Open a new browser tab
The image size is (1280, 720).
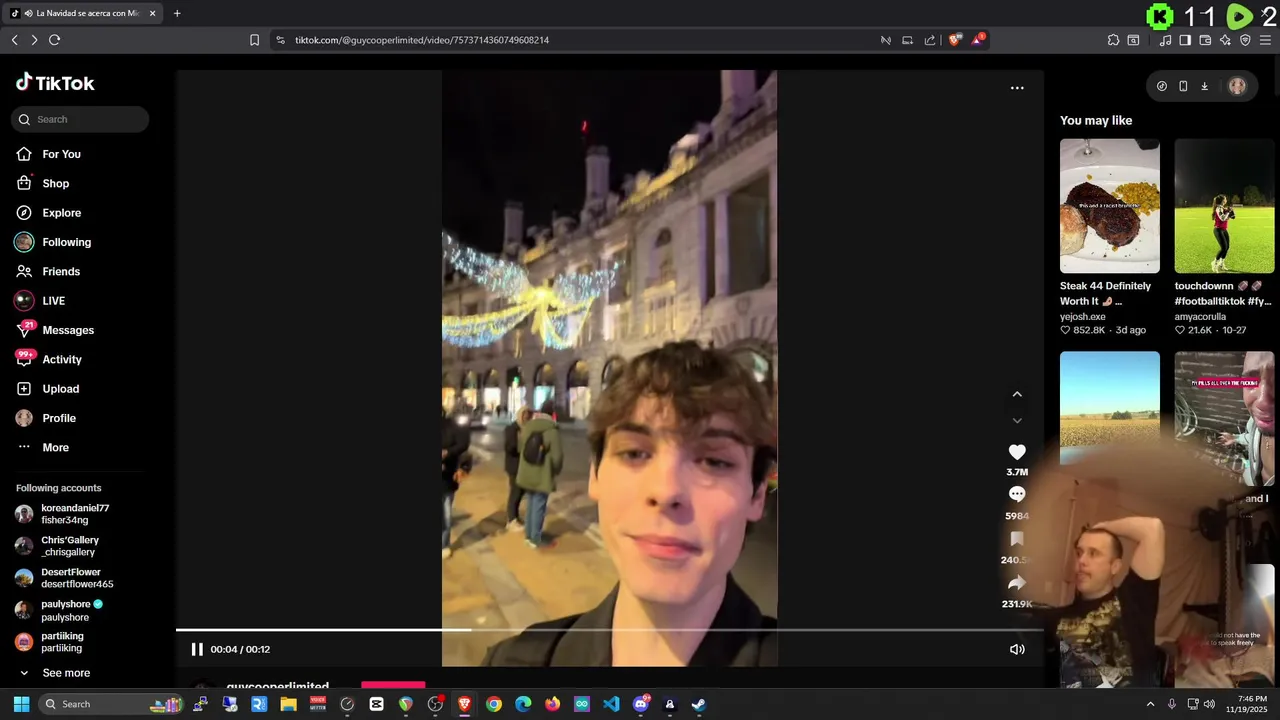[177, 13]
